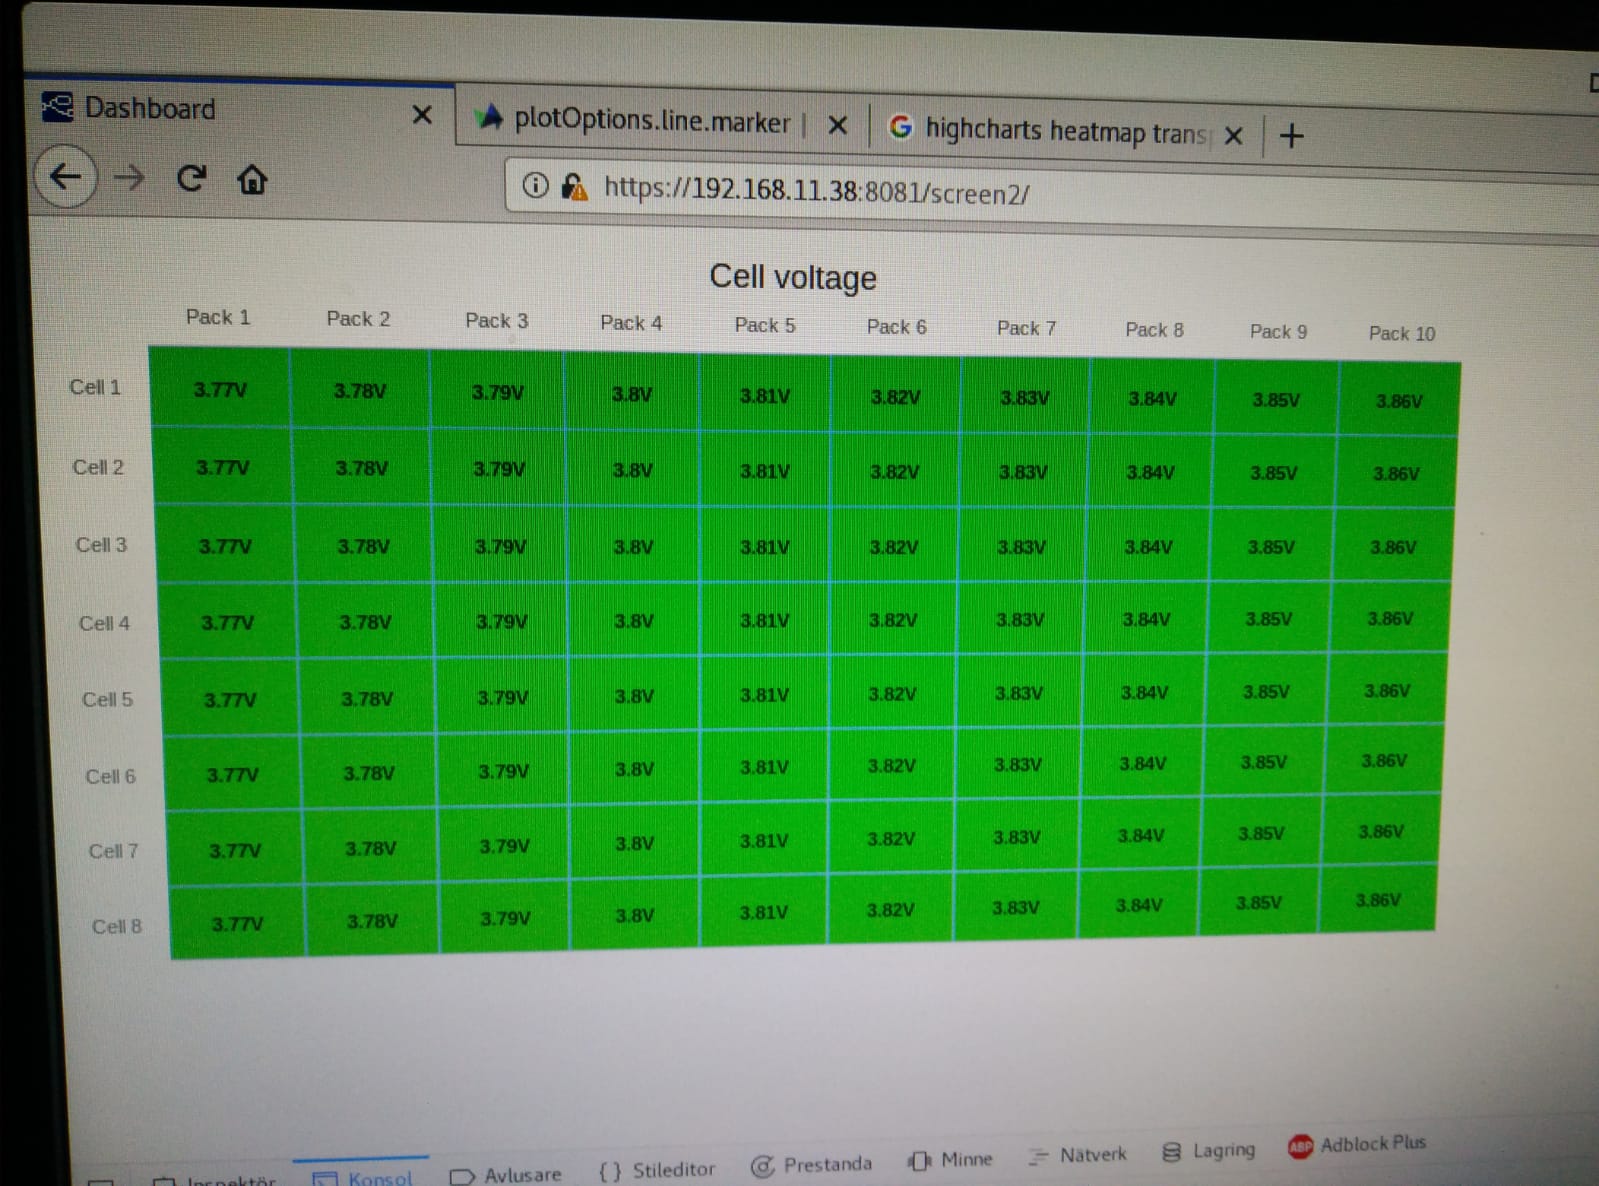The width and height of the screenshot is (1599, 1186).
Task: Select the 3.78V cell in Cell 5 row
Action: (367, 698)
